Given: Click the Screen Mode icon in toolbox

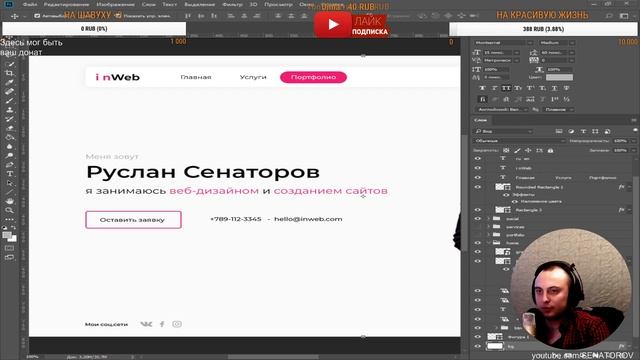Looking at the screenshot, I should pyautogui.click(x=9, y=258).
